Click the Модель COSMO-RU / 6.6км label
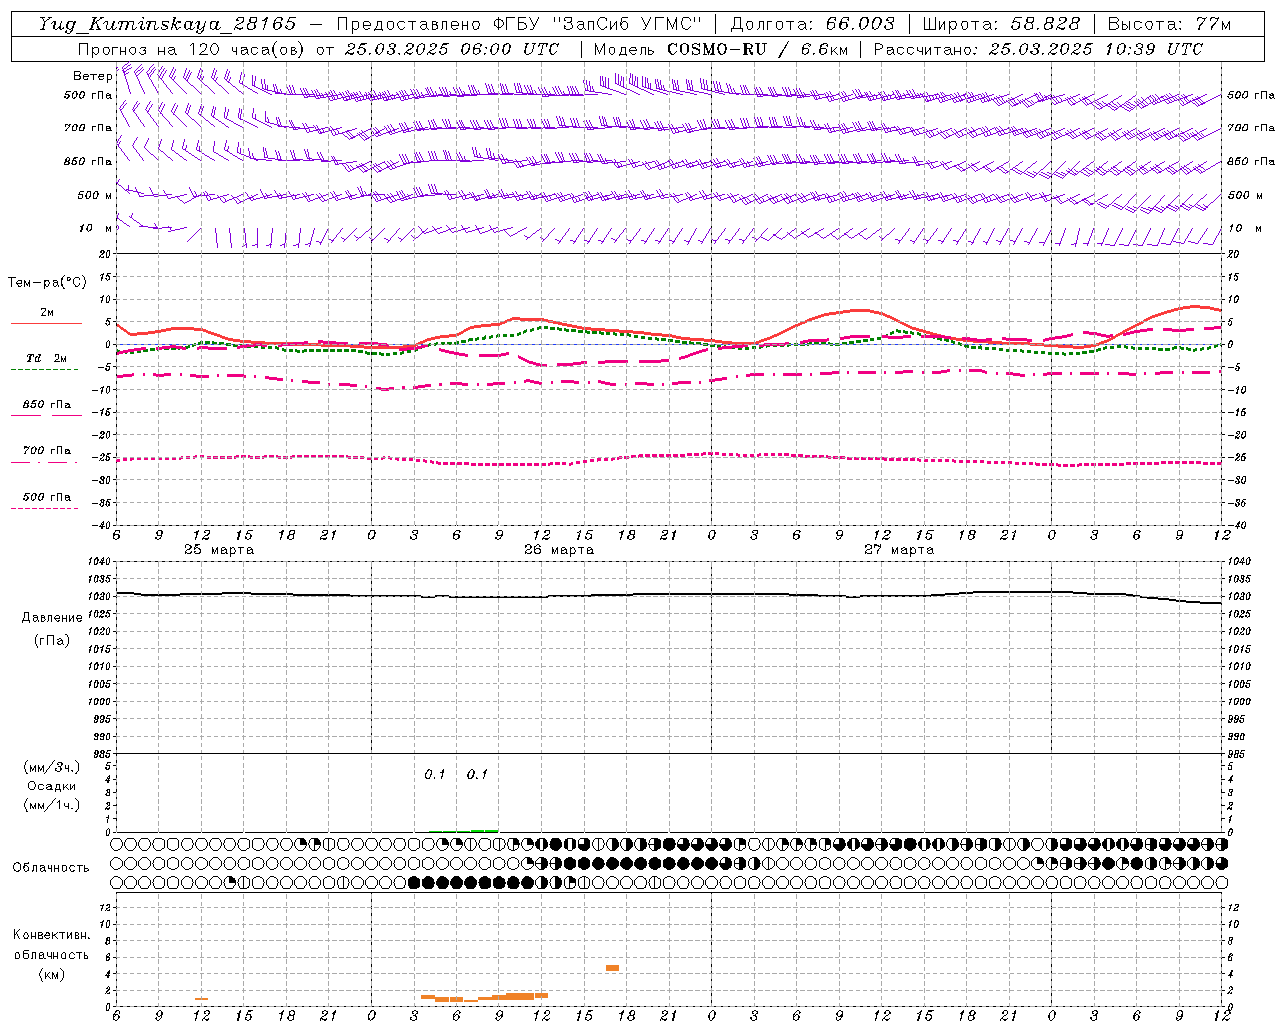This screenshot has height=1024, width=1280. coord(721,49)
